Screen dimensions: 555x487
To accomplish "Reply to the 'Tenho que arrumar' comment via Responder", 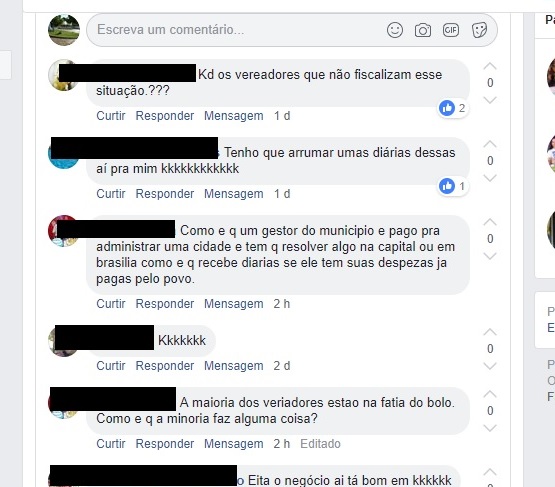I will (x=165, y=194).
